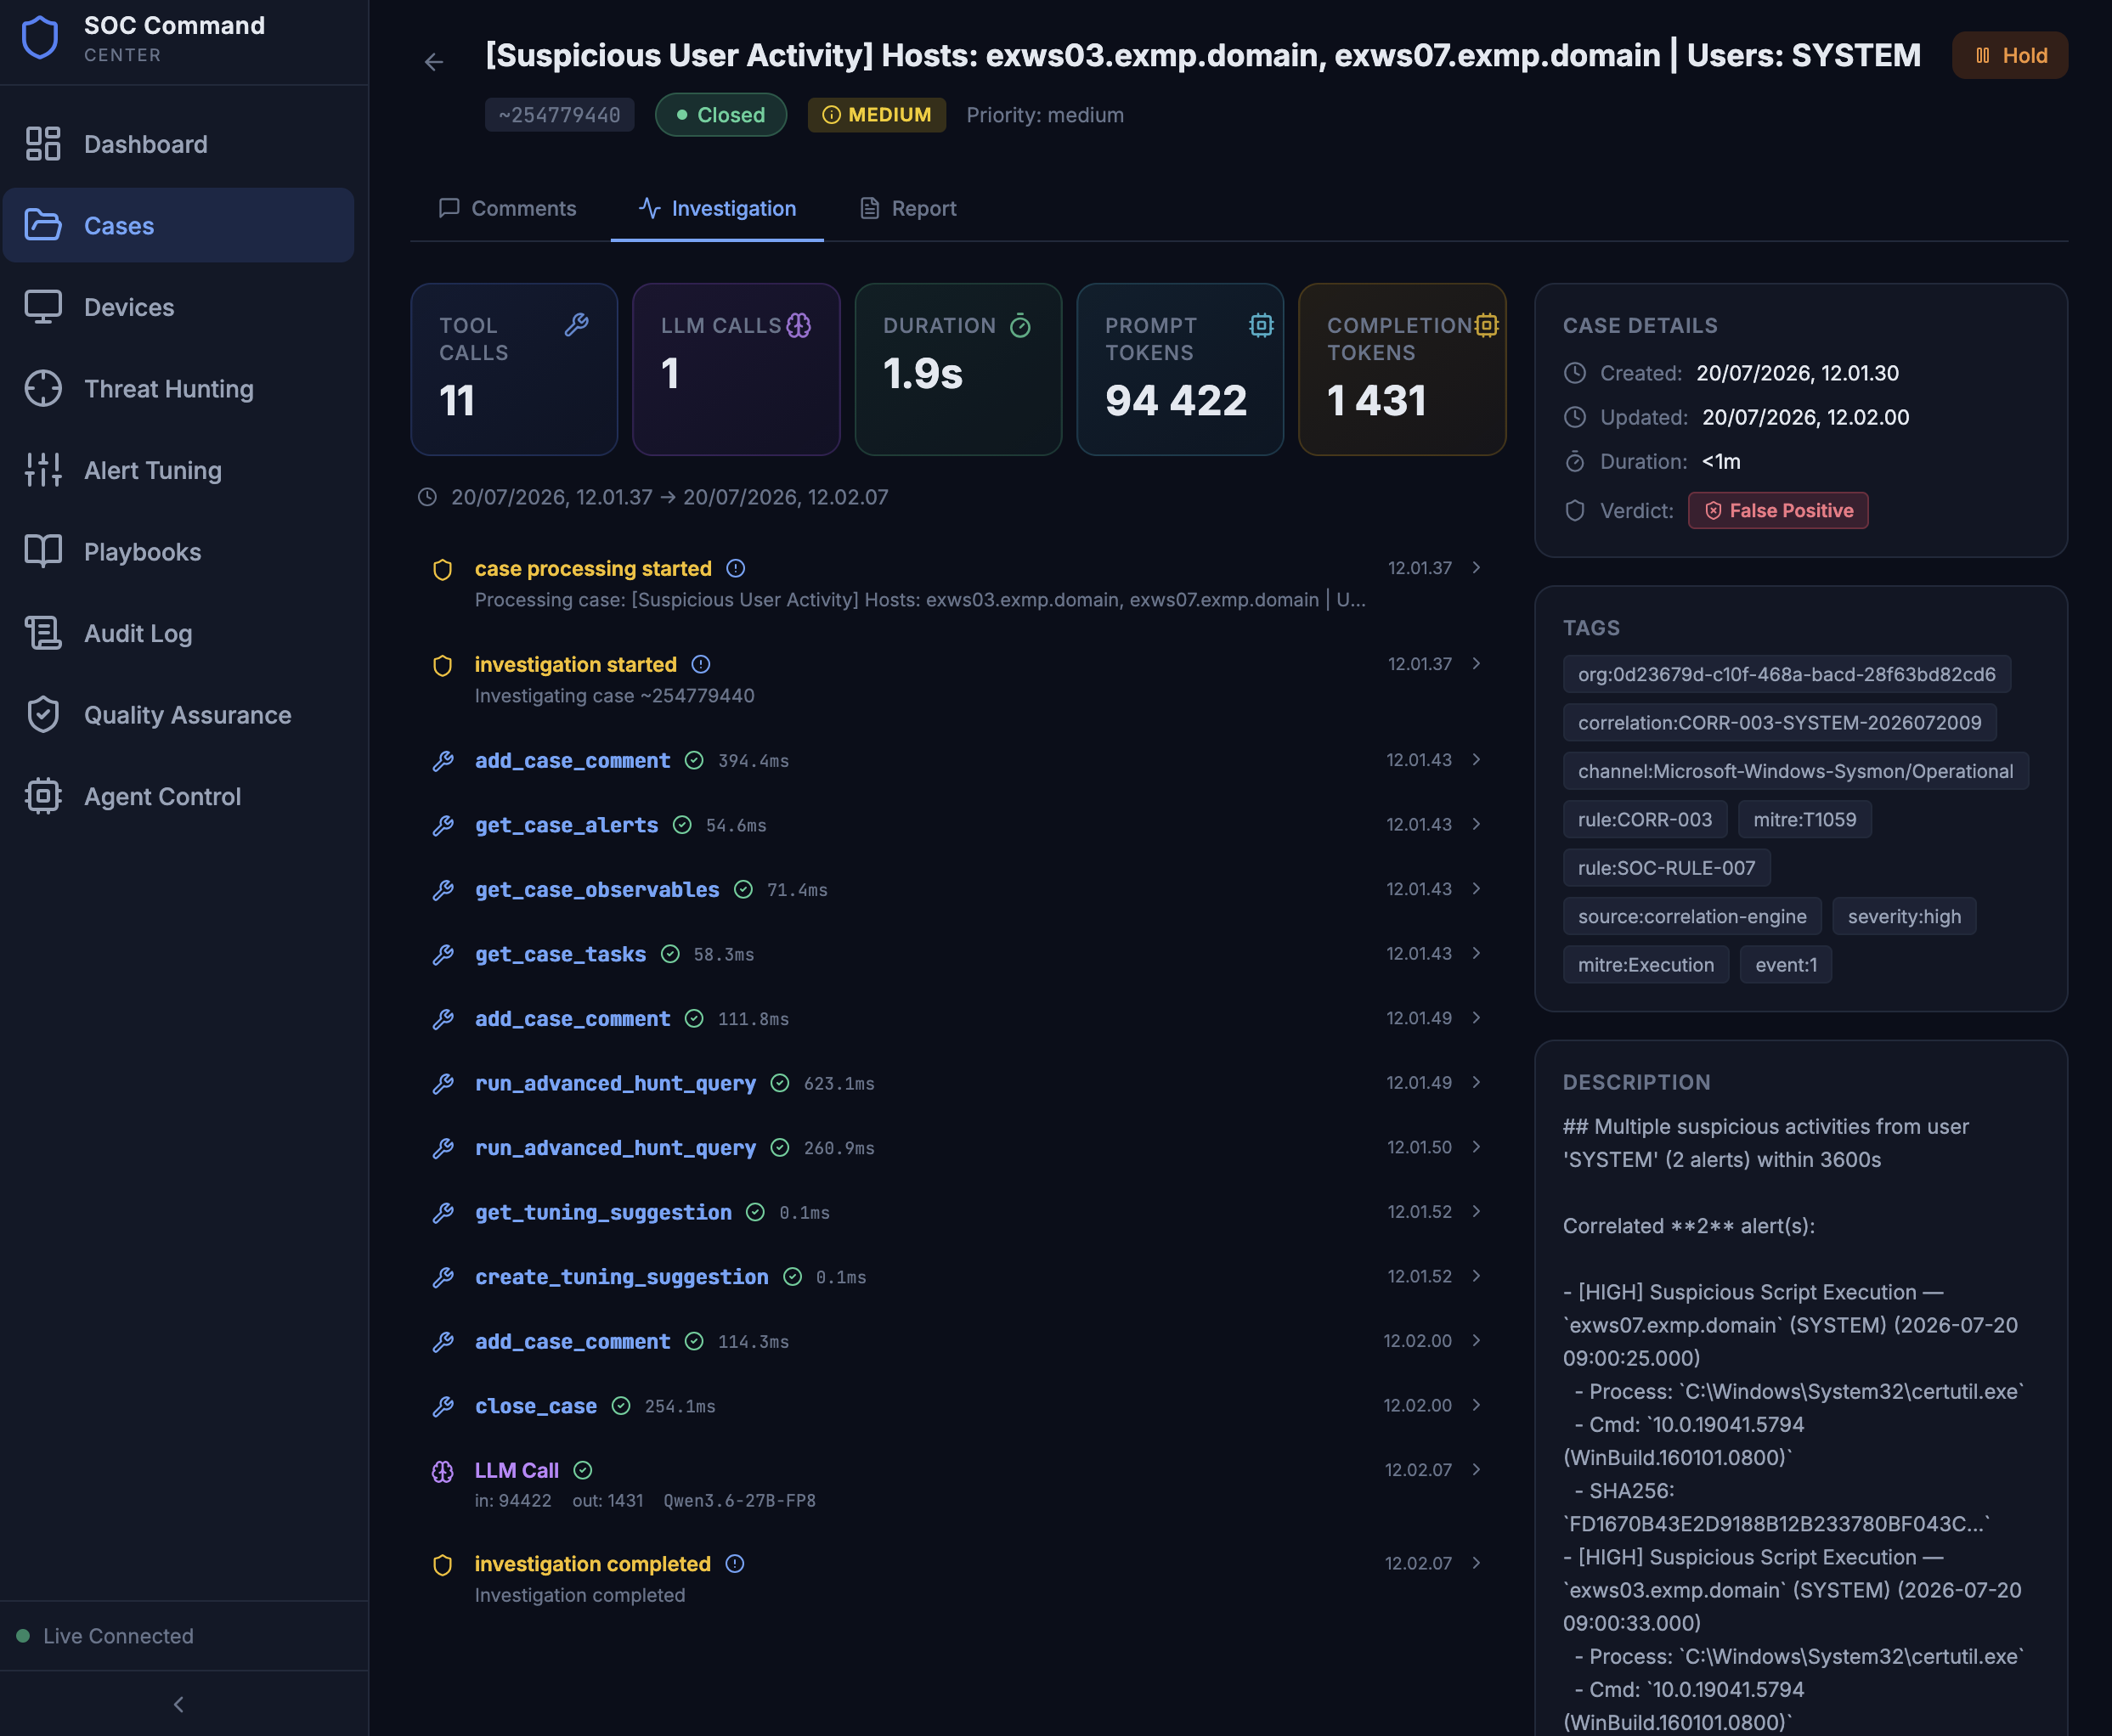The image size is (2112, 1736).
Task: Click the Hold button
Action: pos(2010,55)
